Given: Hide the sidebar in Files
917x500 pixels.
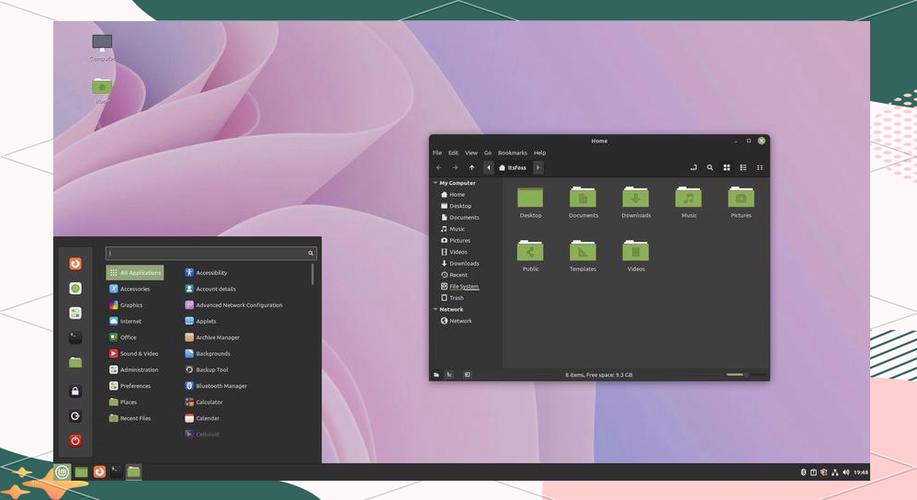Looking at the screenshot, I should pos(467,374).
